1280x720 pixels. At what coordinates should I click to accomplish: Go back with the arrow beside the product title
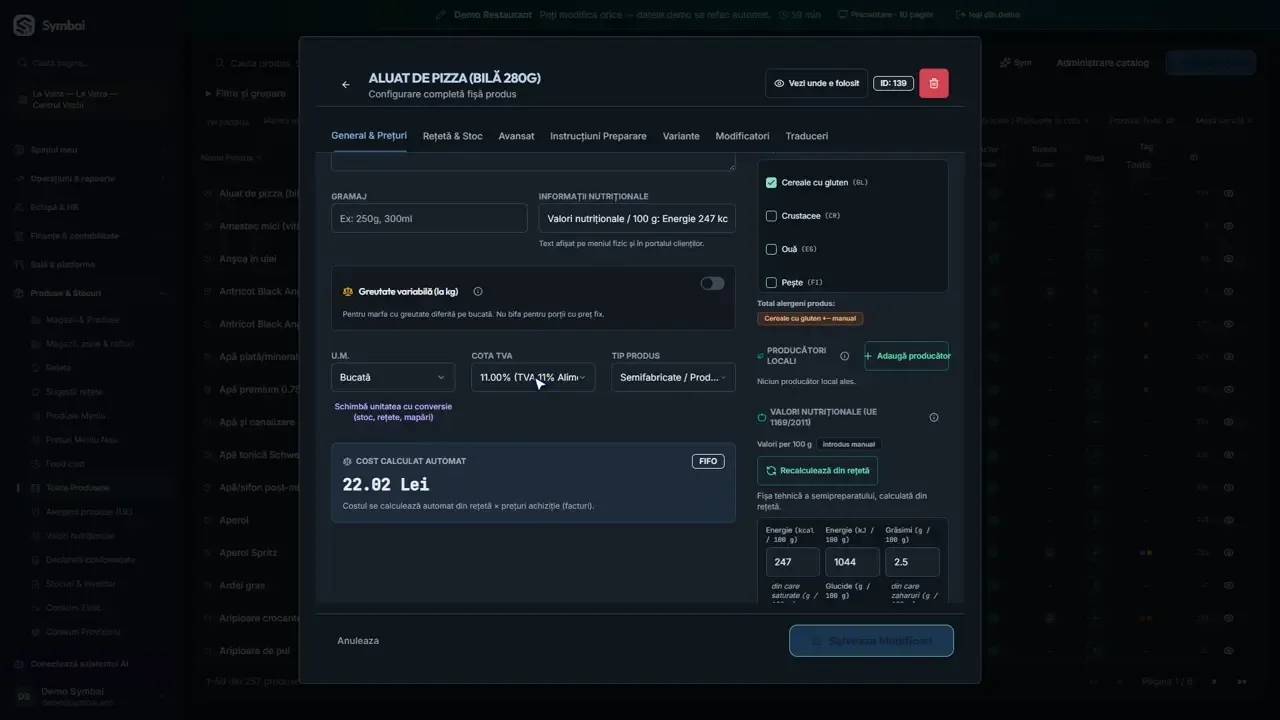[x=346, y=85]
